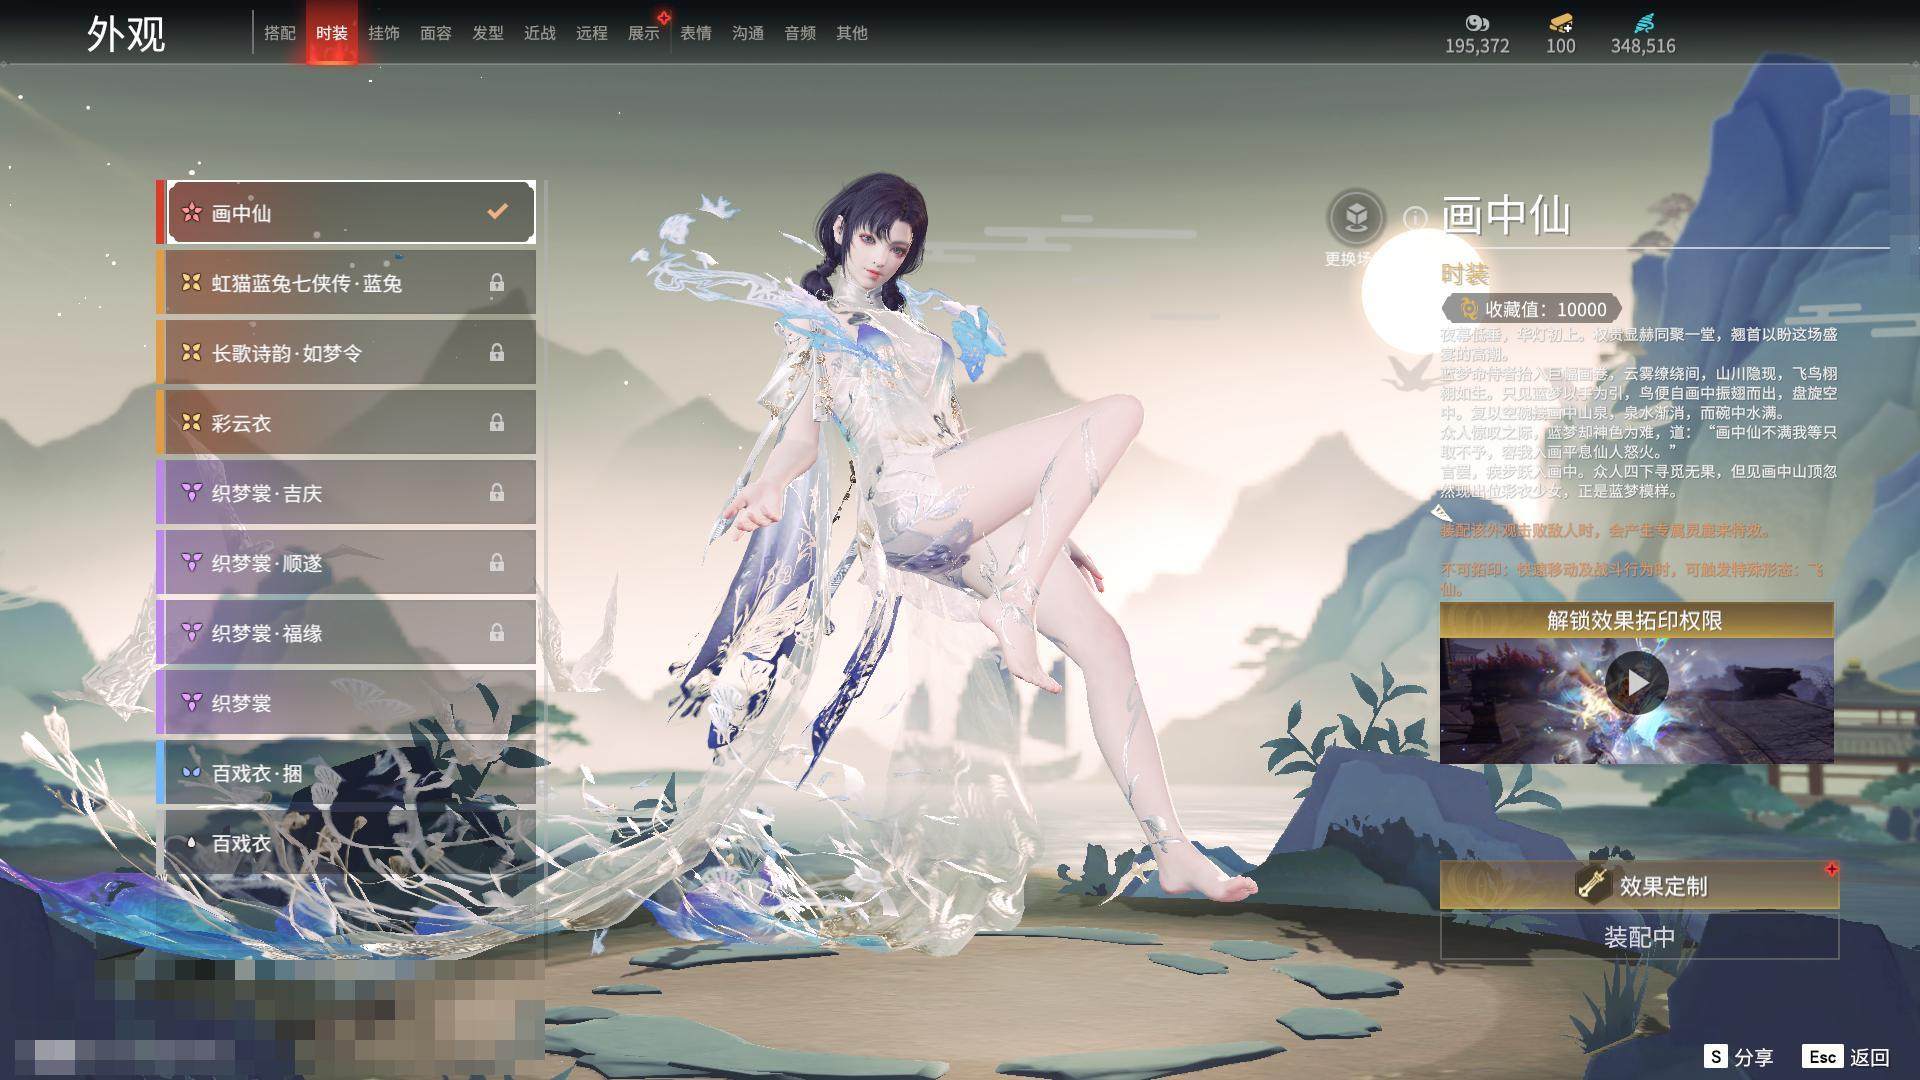1920x1080 pixels.
Task: Click the gold ingot currency icon
Action: tap(1560, 23)
